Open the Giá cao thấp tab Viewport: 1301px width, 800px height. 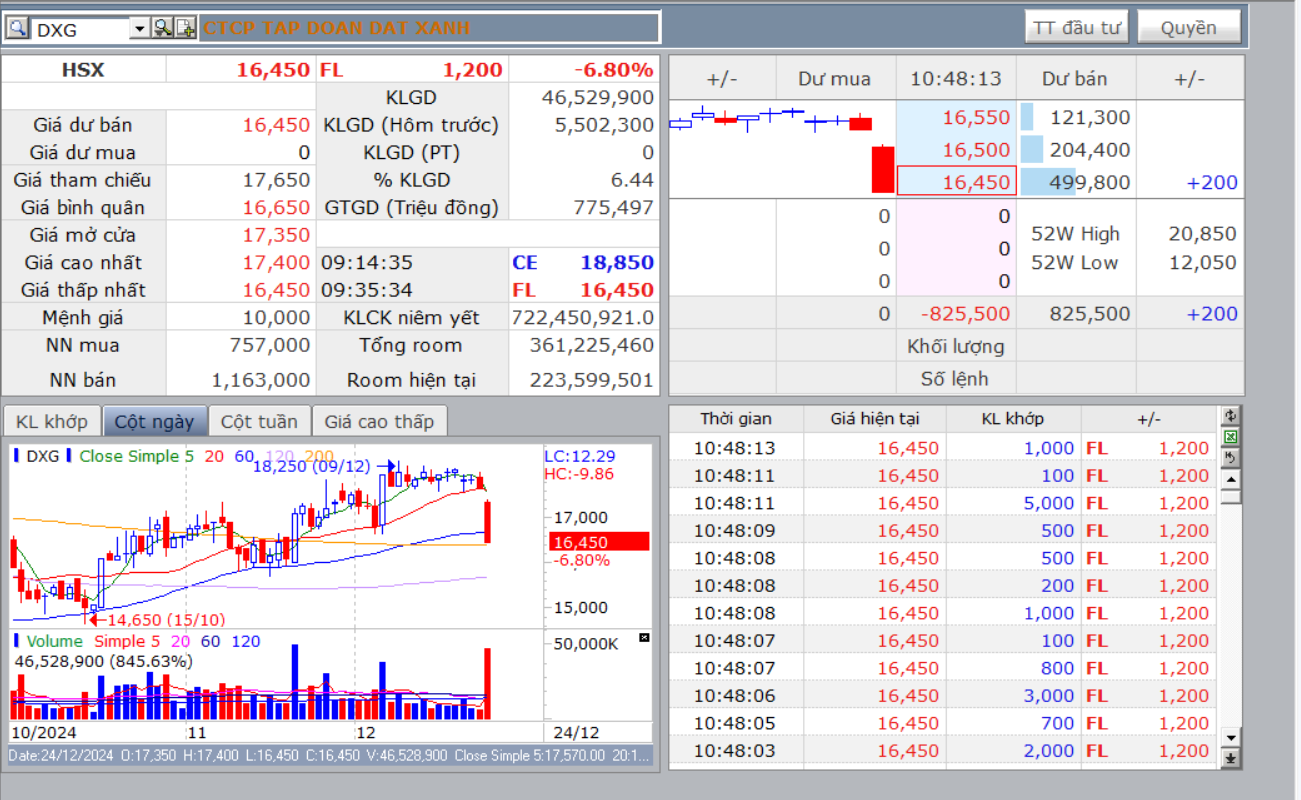pos(379,421)
